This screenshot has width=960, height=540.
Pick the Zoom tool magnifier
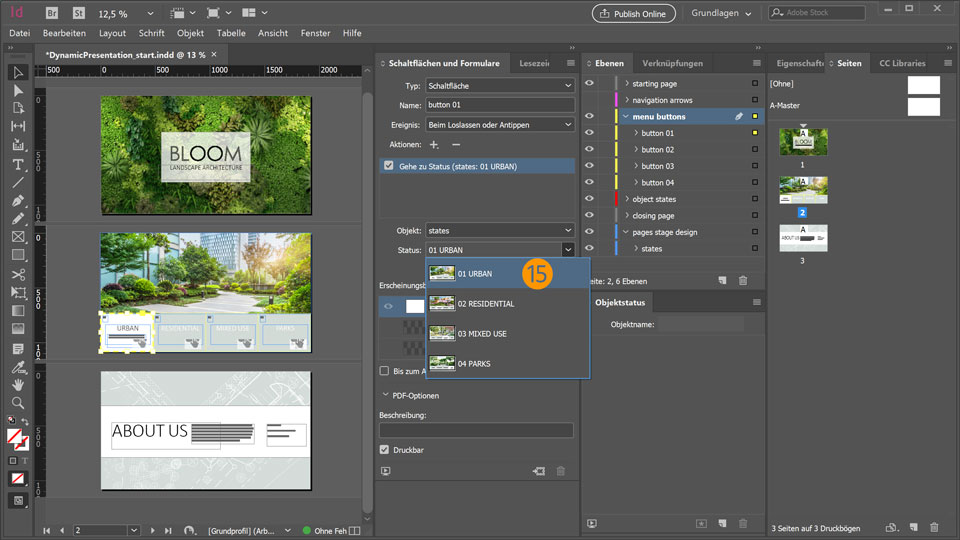point(18,403)
